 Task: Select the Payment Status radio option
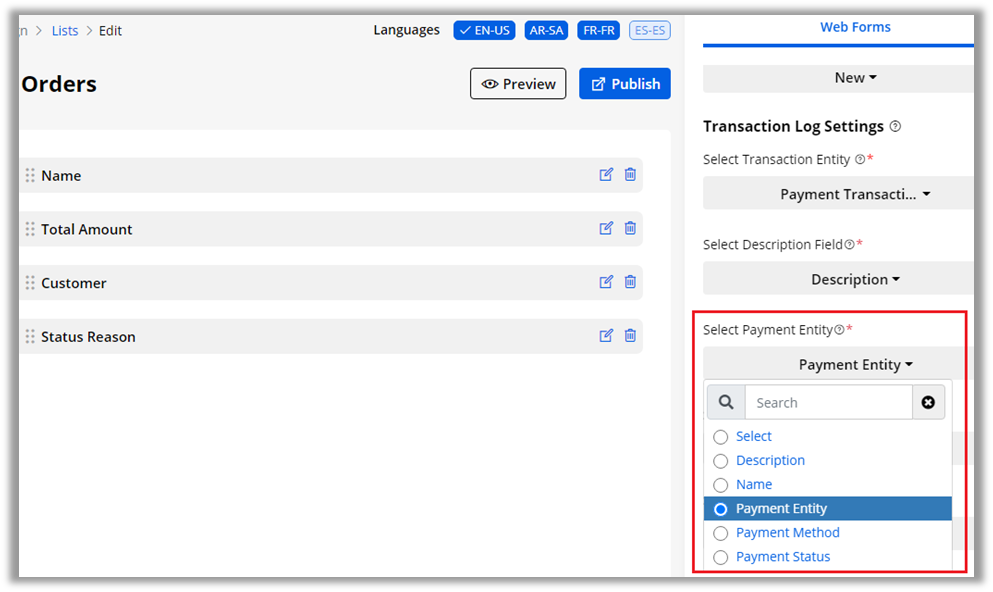click(x=720, y=557)
